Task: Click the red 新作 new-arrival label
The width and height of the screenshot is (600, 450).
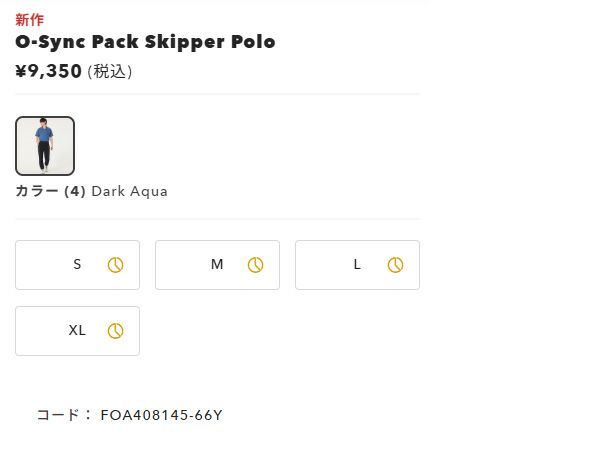Action: [x=29, y=19]
